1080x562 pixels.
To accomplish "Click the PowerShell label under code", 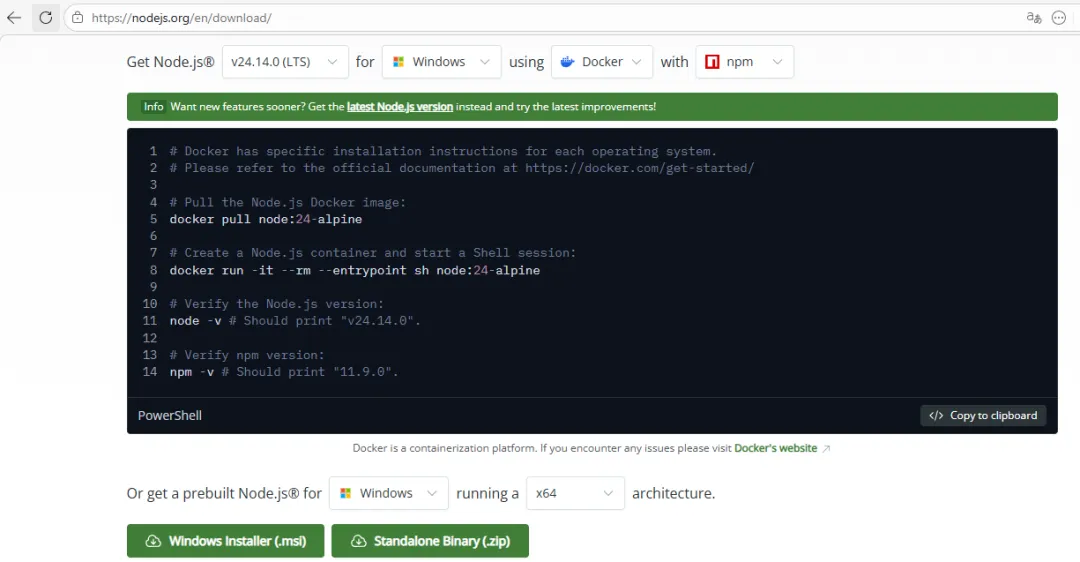I will click(x=169, y=415).
